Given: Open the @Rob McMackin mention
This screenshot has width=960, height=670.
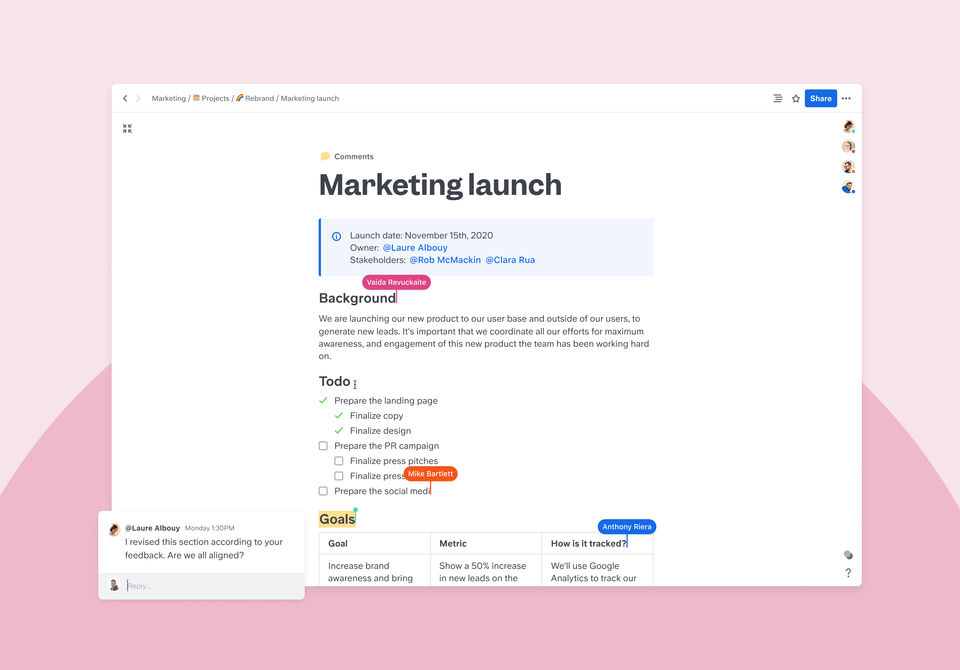Looking at the screenshot, I should [445, 260].
